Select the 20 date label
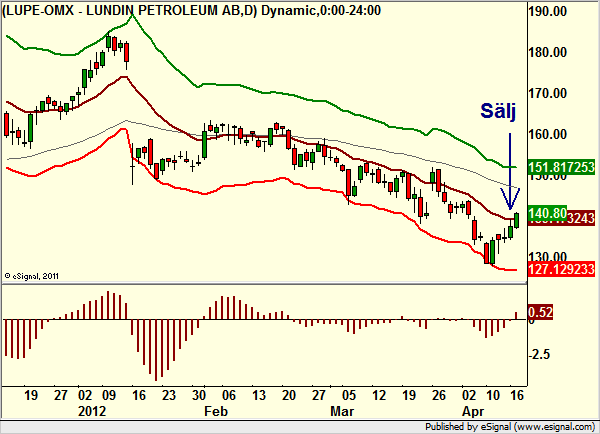600x434 pixels. (x=289, y=395)
